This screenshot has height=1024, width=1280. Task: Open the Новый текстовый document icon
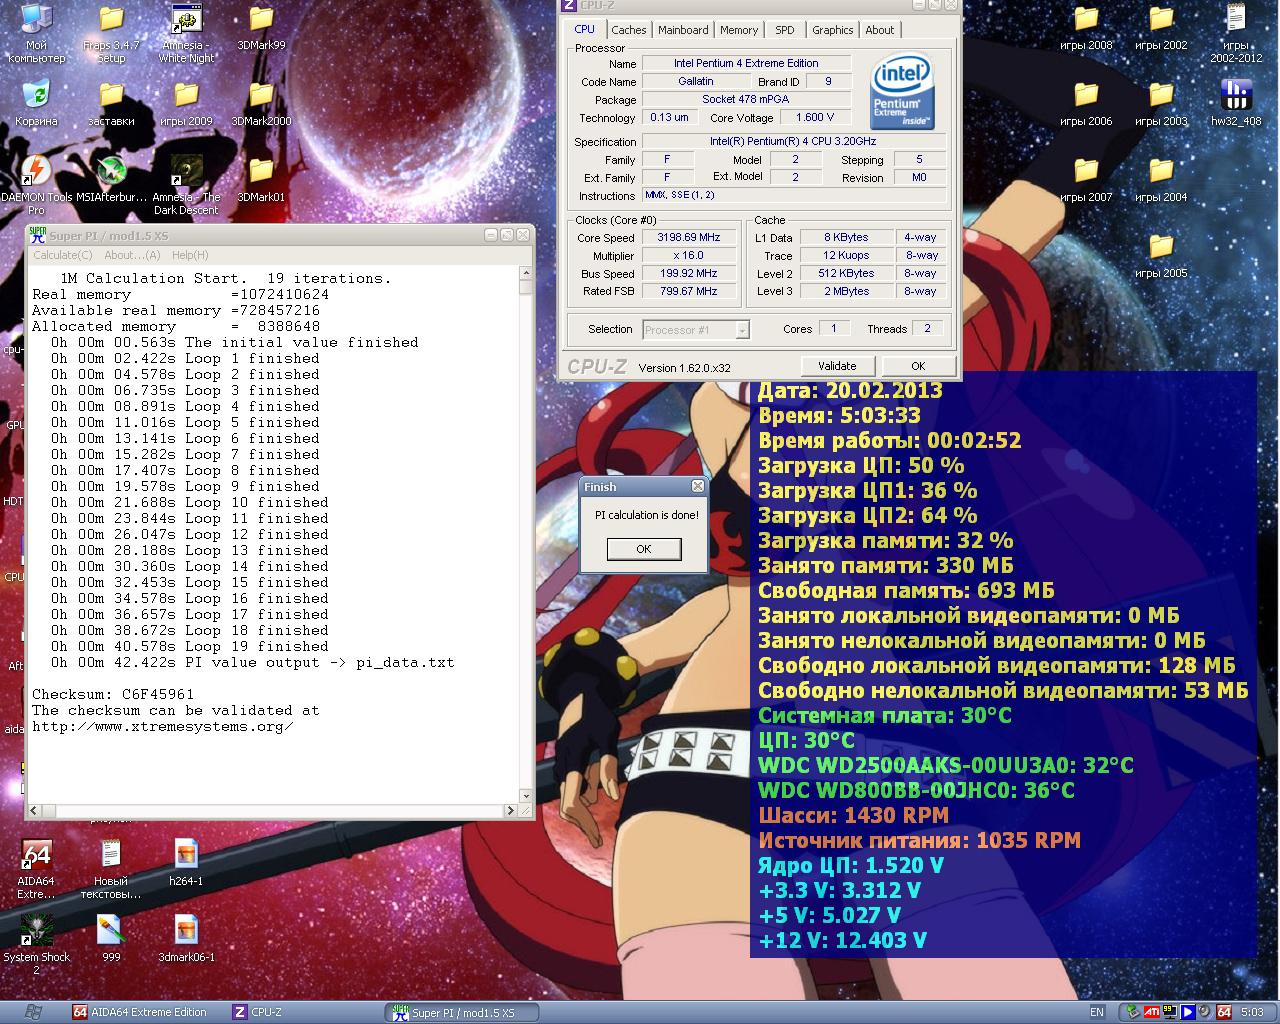[111, 869]
